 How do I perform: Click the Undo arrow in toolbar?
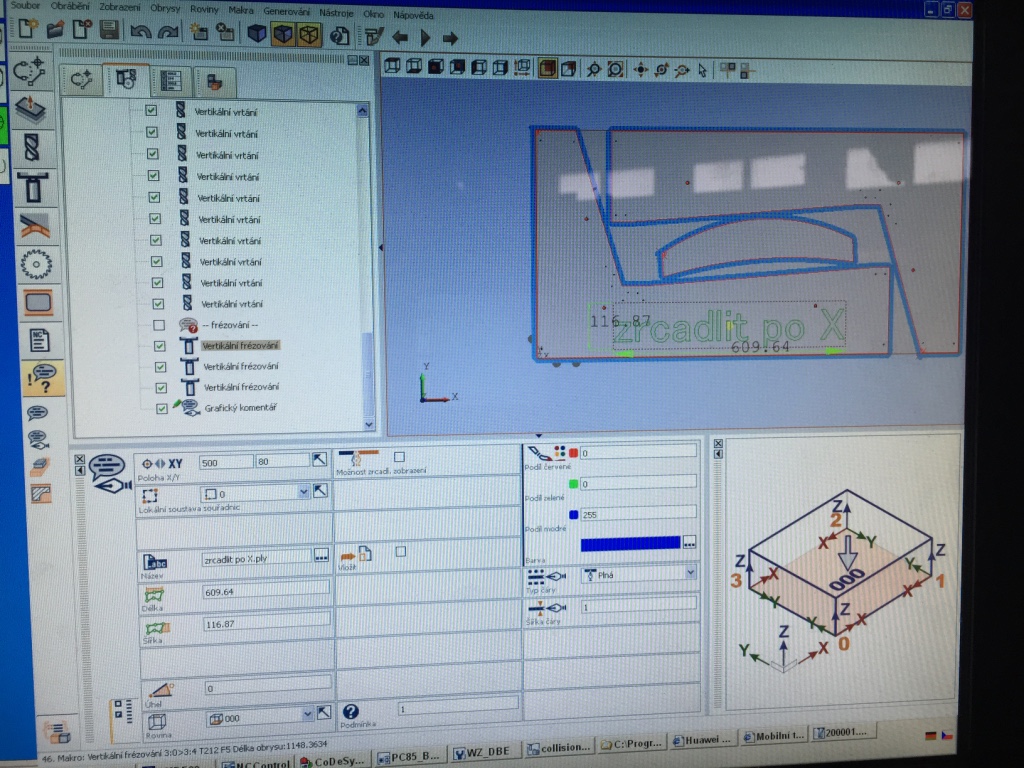[x=140, y=32]
